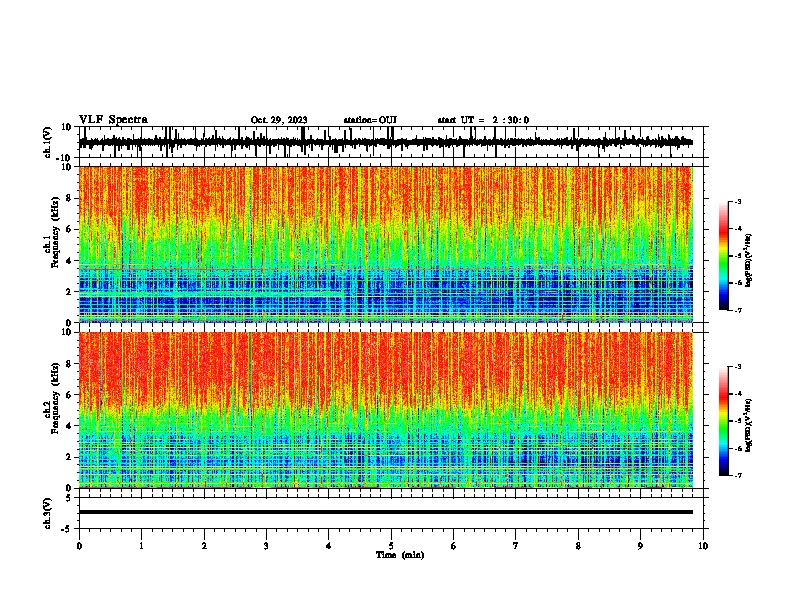Select the "Oct. 29, 2023" date label
Image resolution: width=792 pixels, height=612 pixels.
pyautogui.click(x=279, y=120)
